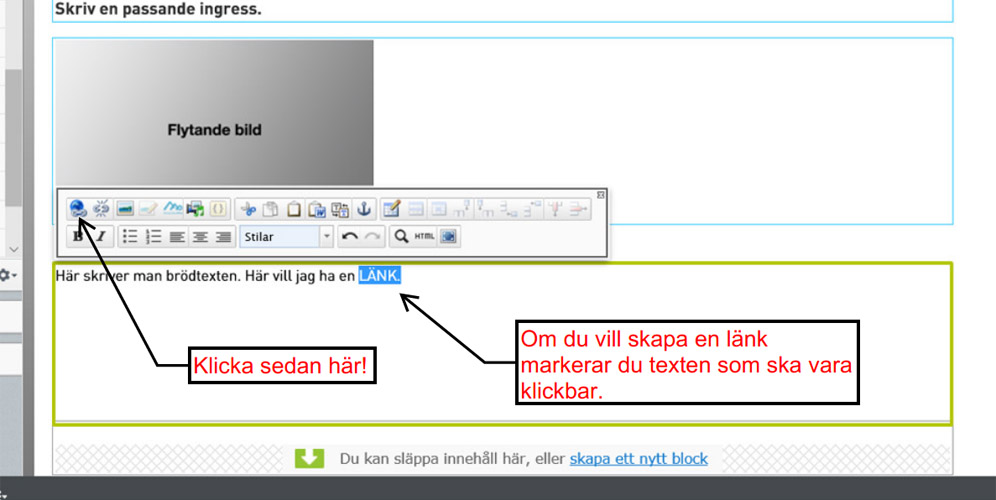Viewport: 996px width, 500px height.
Task: Click the left panel scrollbar down arrow
Action: pos(14,250)
